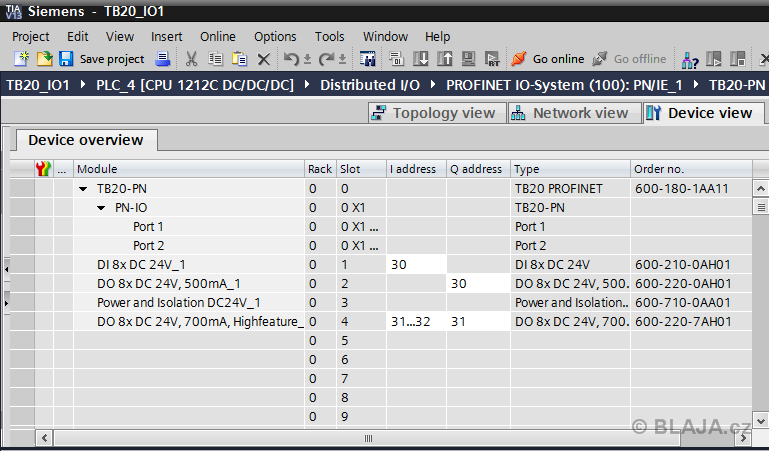Image resolution: width=769 pixels, height=451 pixels.
Task: Switch to the Topology view tab
Action: [437, 113]
